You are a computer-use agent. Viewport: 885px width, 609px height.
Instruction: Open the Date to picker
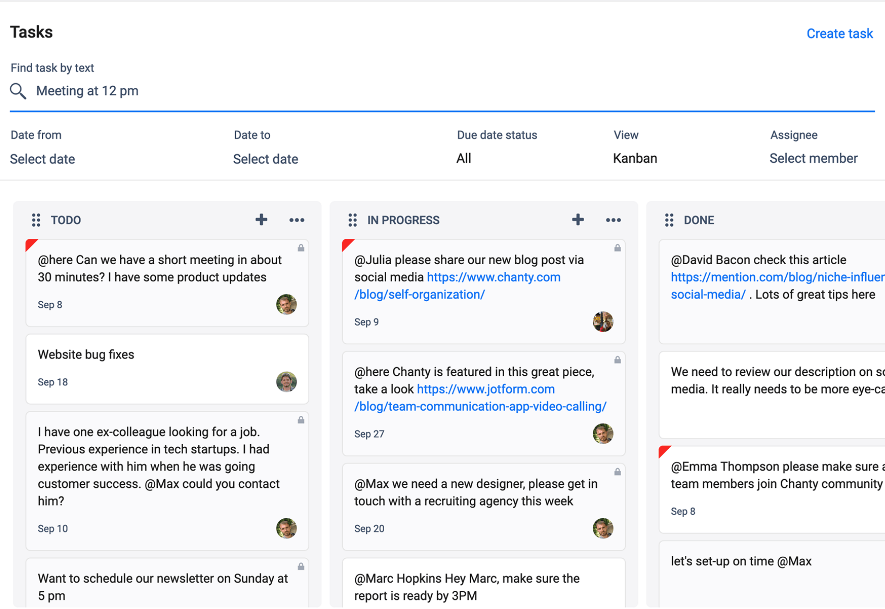click(x=266, y=159)
